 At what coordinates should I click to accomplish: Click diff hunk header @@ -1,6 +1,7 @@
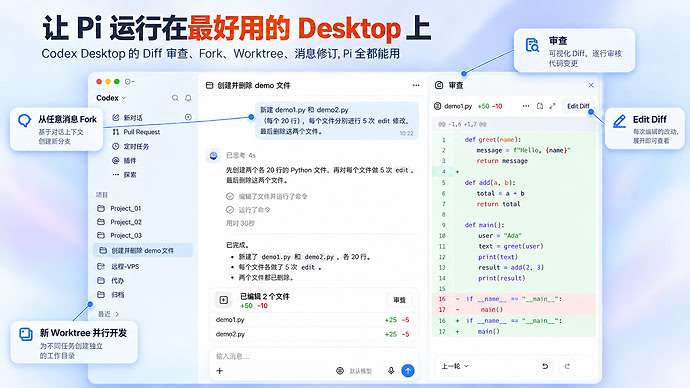pos(462,124)
